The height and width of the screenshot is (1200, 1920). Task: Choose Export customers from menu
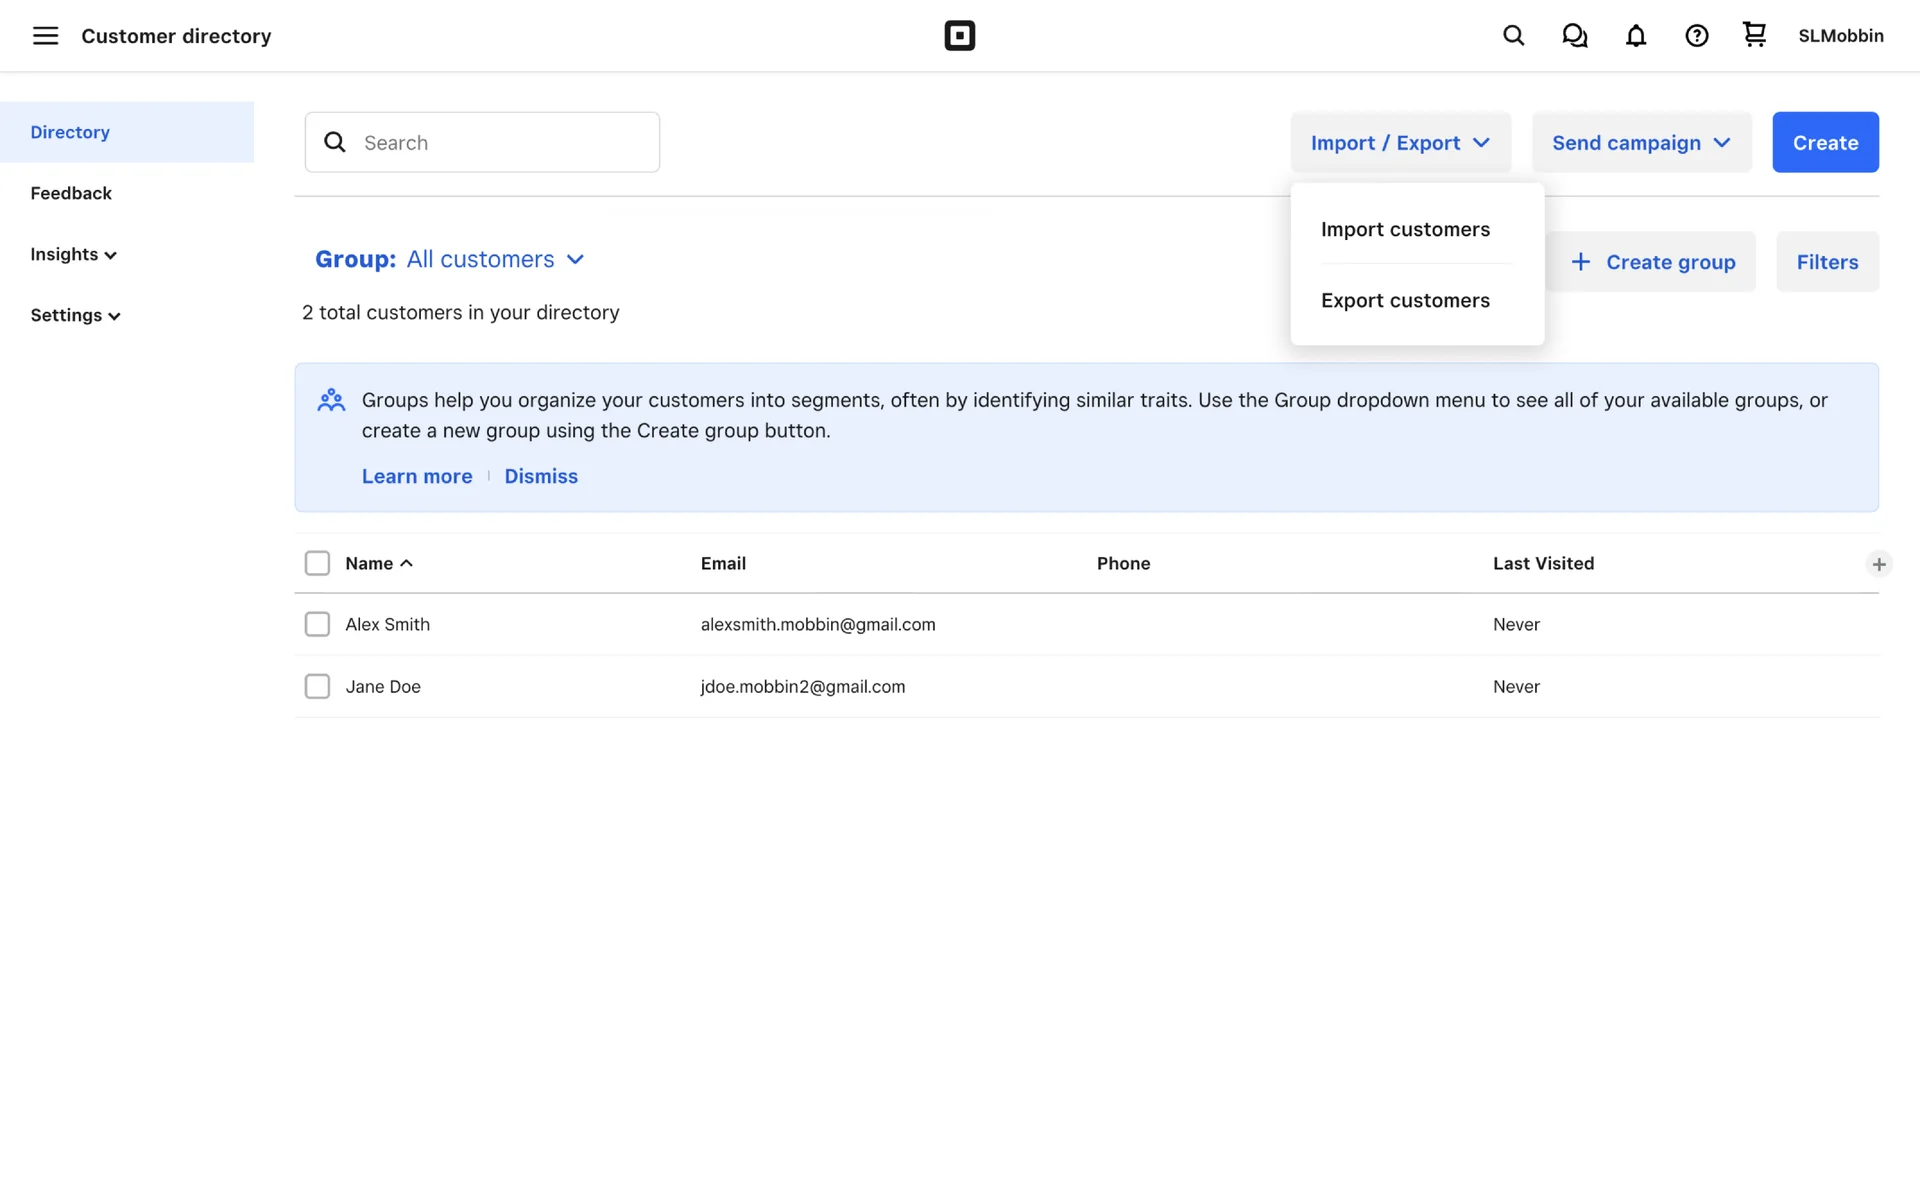click(1404, 300)
